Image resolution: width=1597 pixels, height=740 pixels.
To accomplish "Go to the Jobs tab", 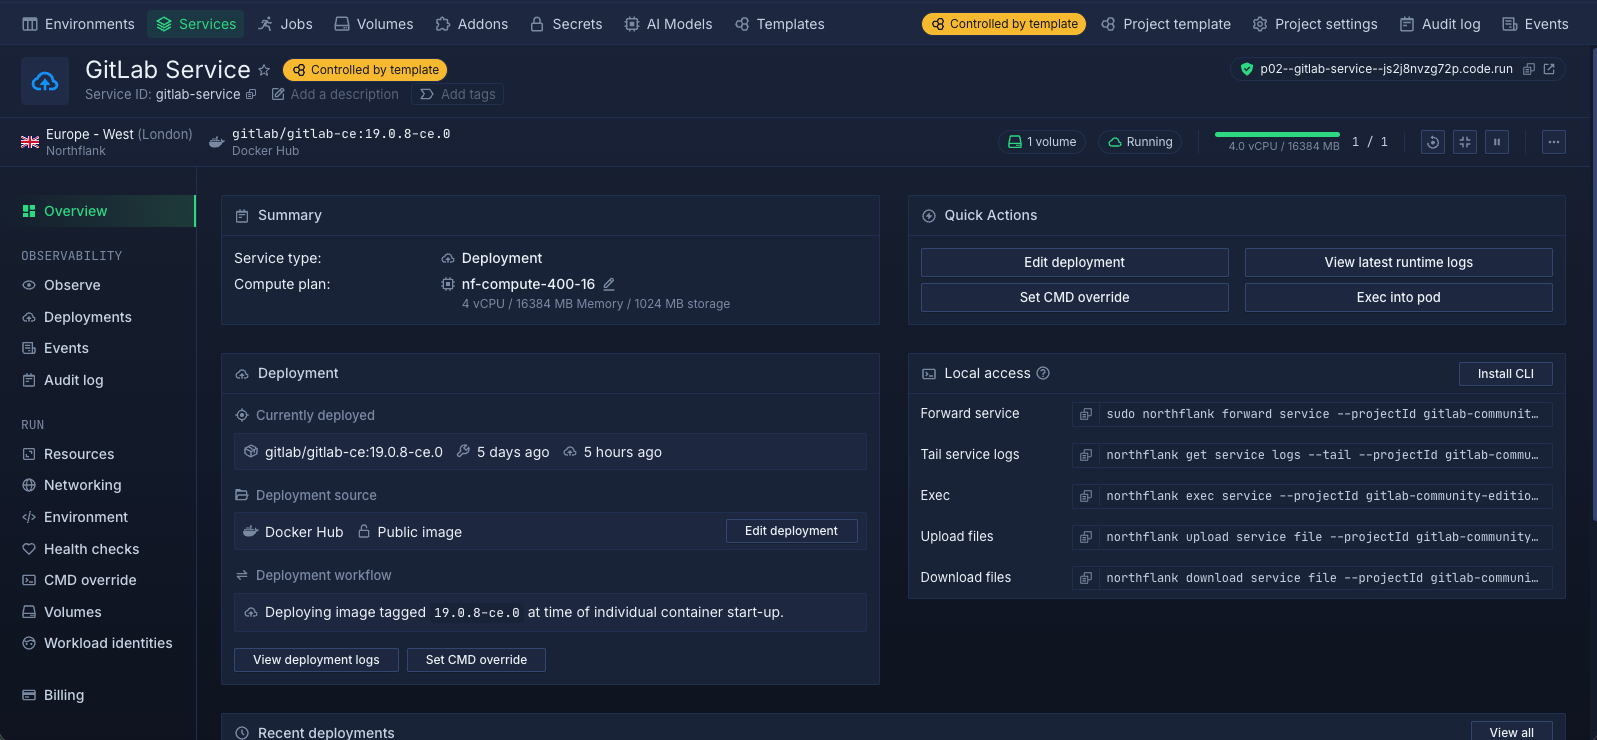I will click(285, 24).
